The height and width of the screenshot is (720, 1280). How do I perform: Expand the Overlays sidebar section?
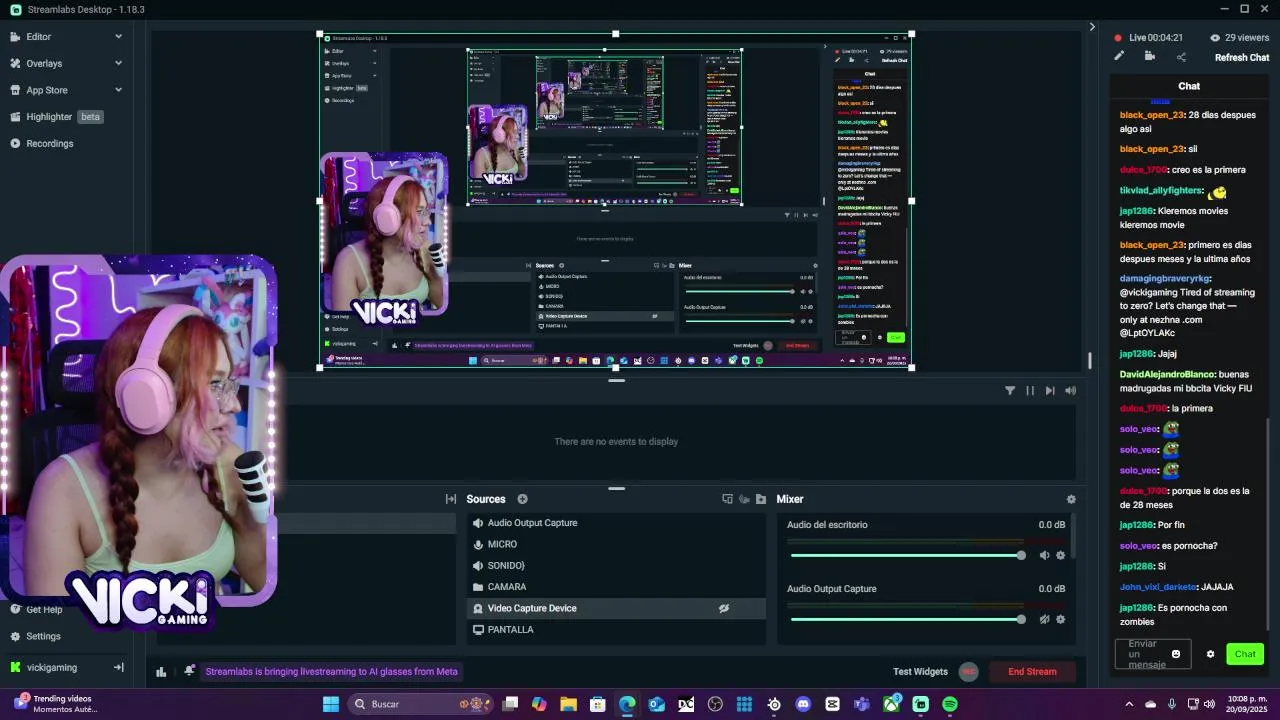point(118,63)
